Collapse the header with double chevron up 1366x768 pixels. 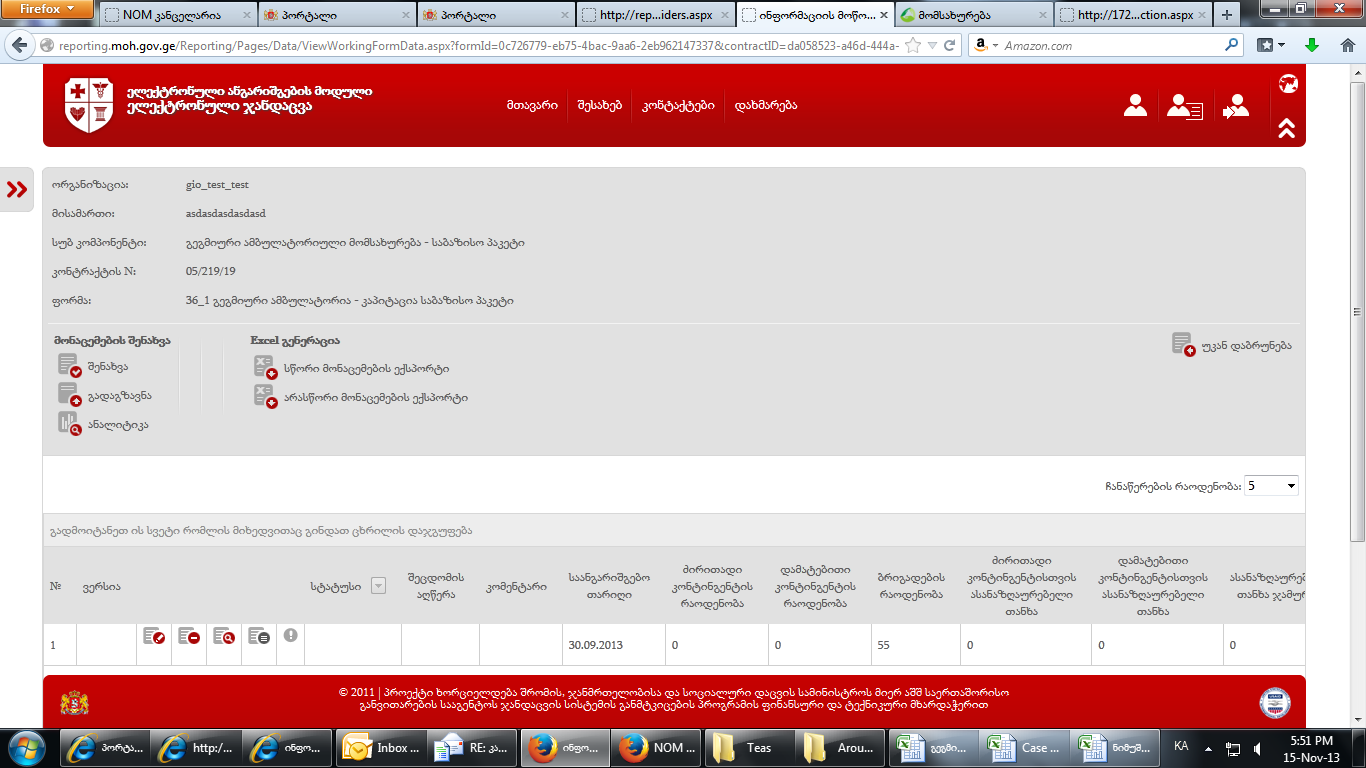[1287, 128]
